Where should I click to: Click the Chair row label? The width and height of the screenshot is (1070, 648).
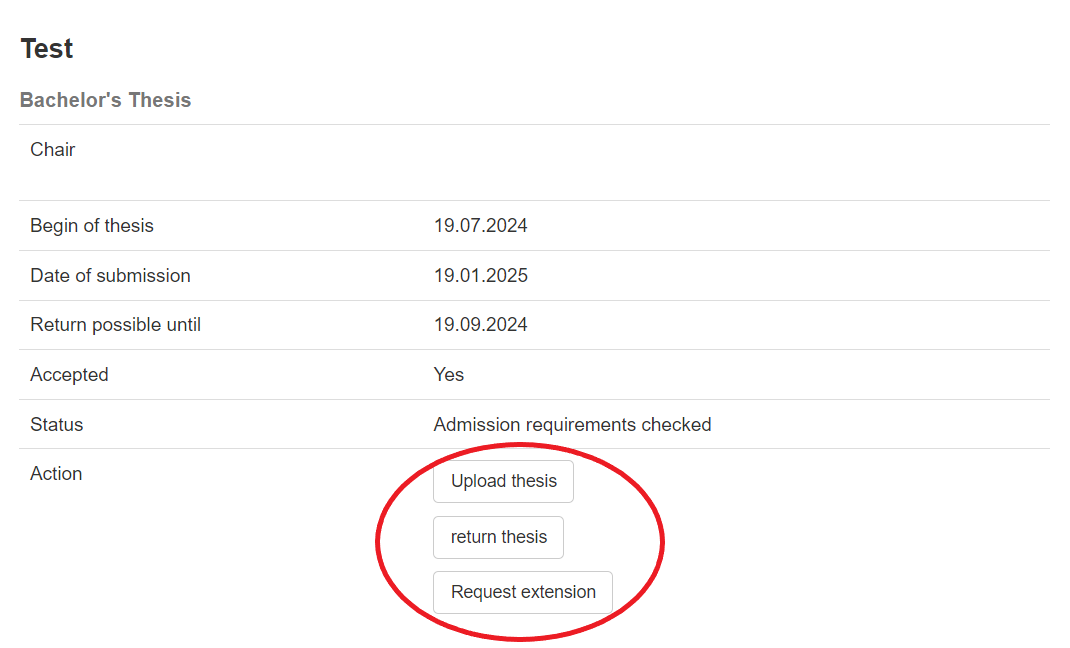coord(53,150)
